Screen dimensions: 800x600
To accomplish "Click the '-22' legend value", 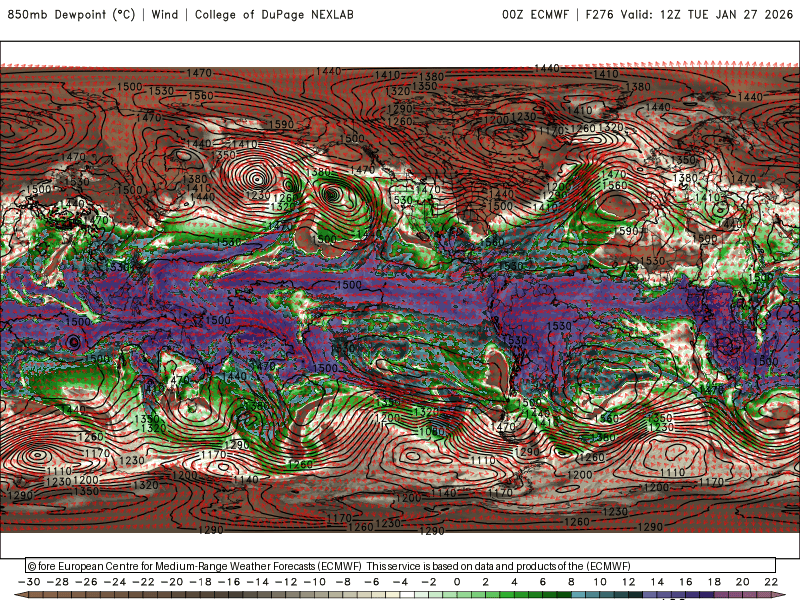I will tap(143, 582).
